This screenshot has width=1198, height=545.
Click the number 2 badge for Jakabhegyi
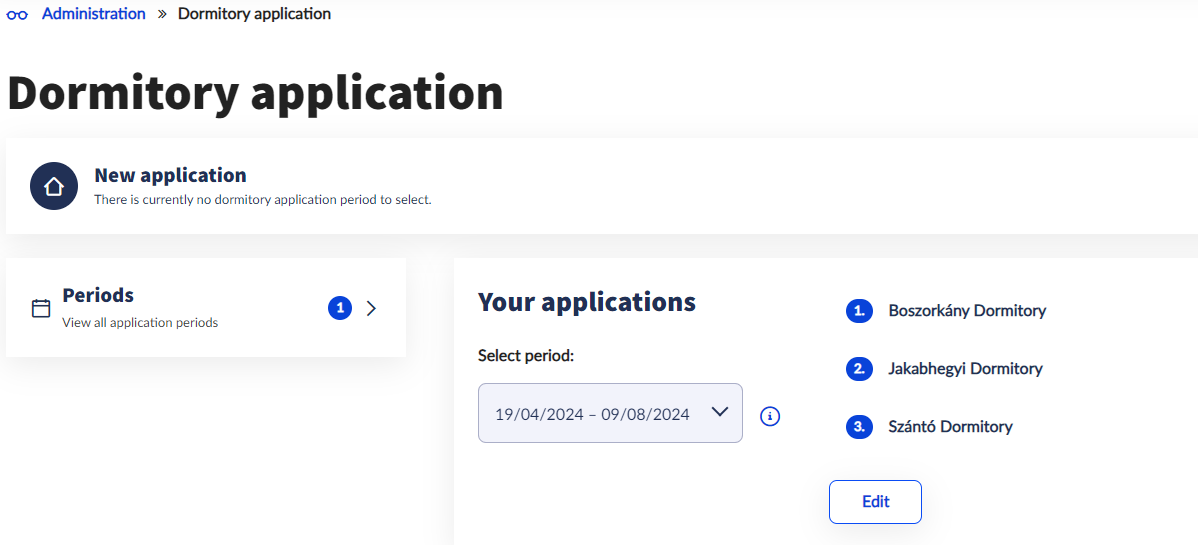[x=860, y=369]
